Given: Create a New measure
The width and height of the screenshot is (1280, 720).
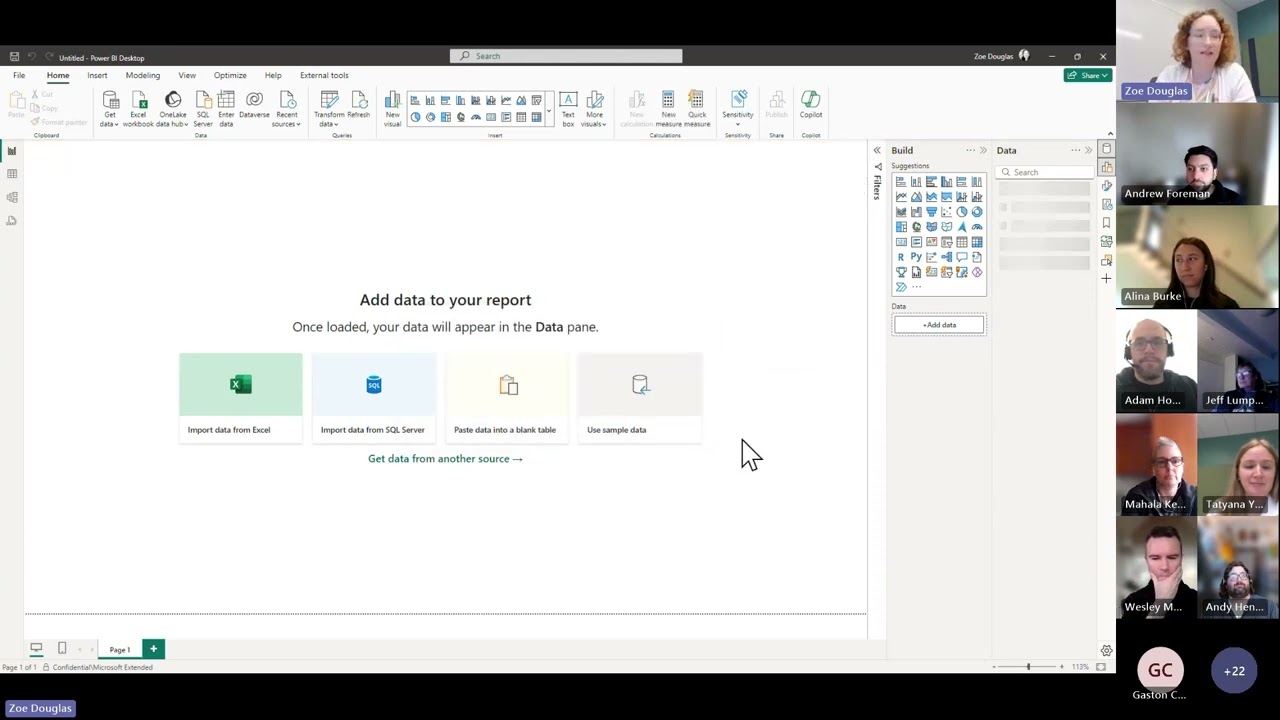Looking at the screenshot, I should (668, 108).
